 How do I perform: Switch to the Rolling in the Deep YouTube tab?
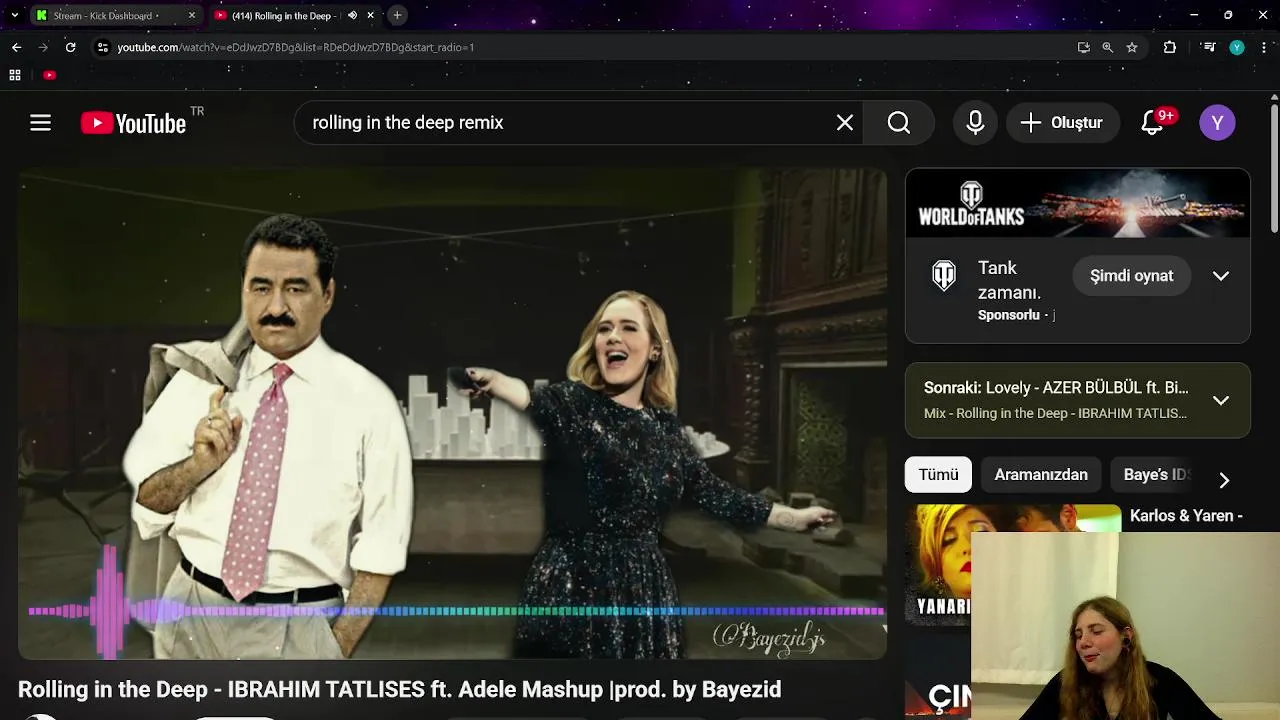pos(282,16)
